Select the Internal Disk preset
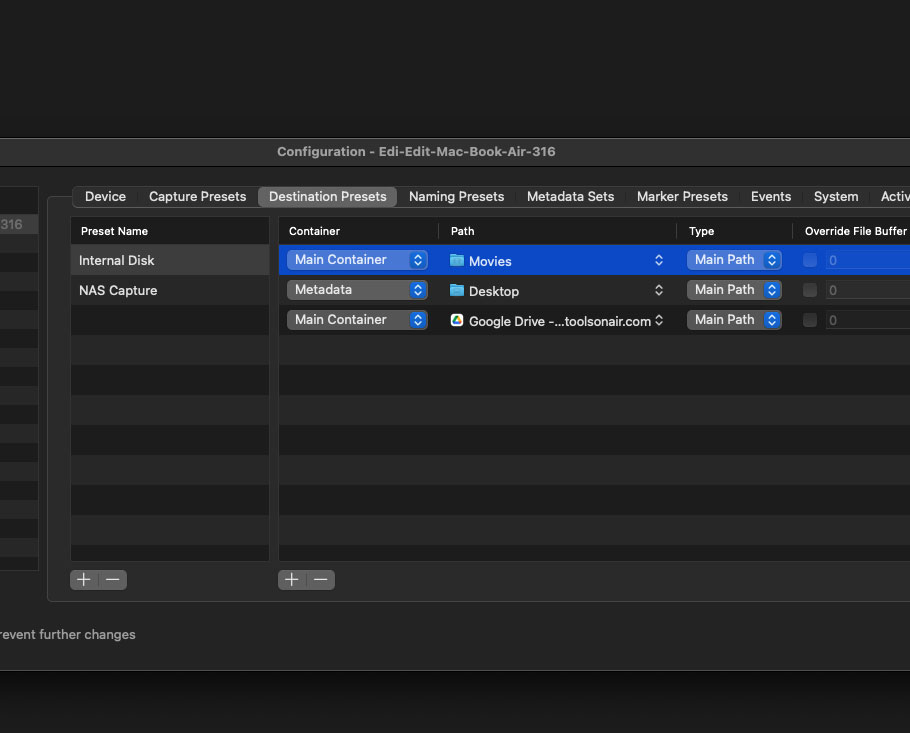Image resolution: width=910 pixels, height=733 pixels. click(117, 260)
